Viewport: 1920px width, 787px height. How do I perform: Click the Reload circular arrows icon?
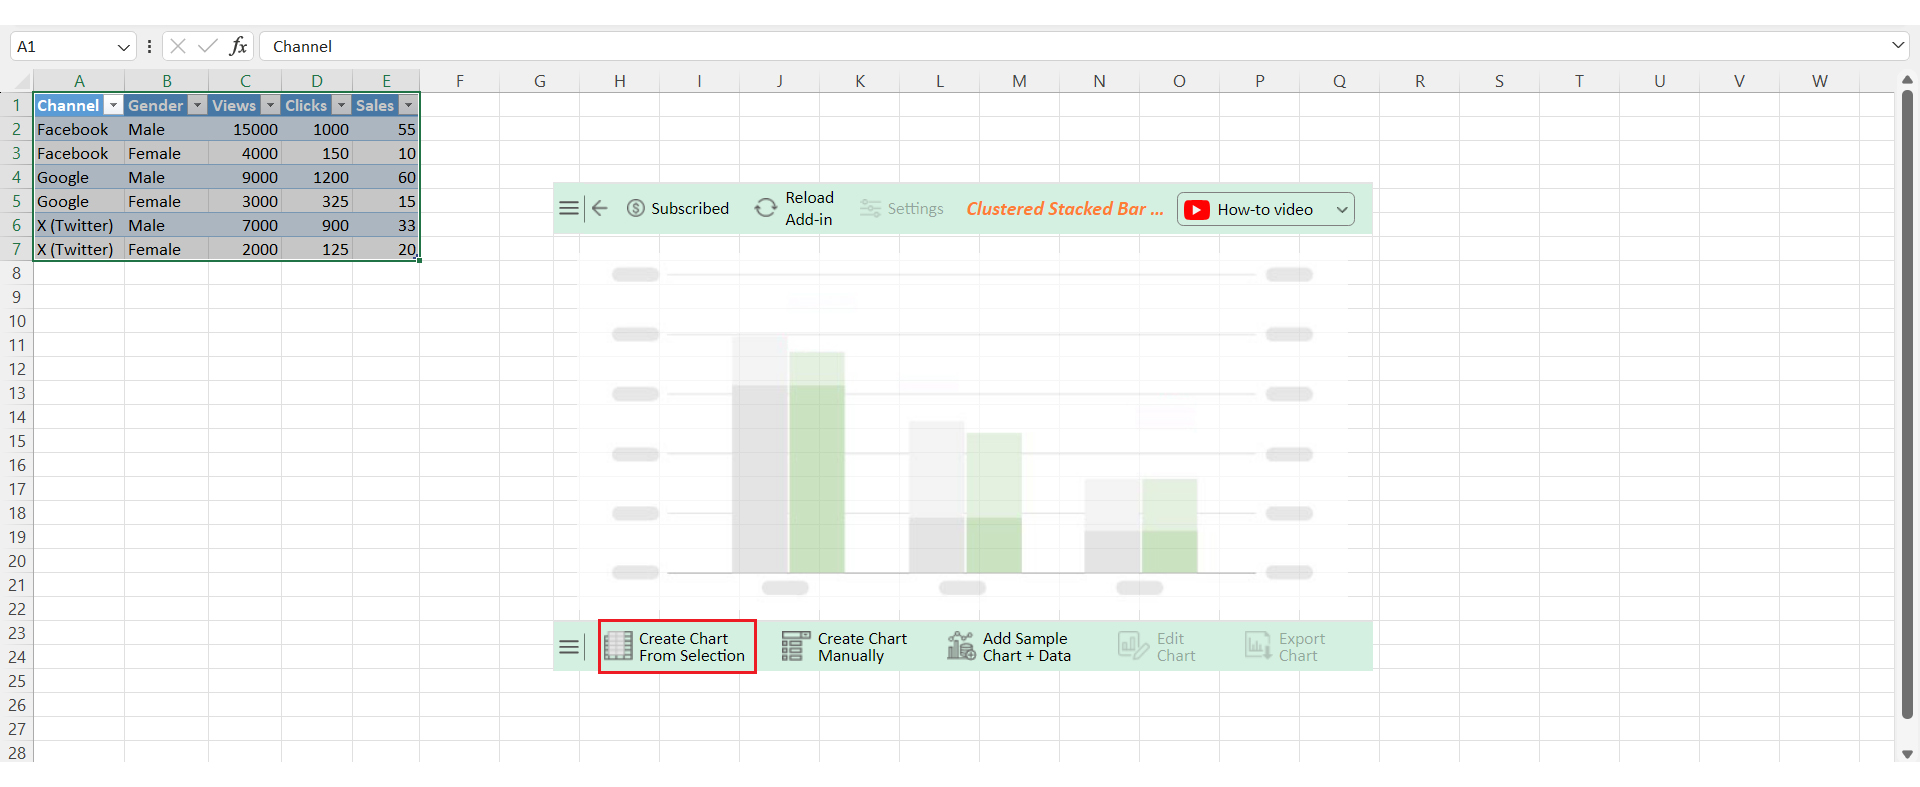tap(766, 207)
